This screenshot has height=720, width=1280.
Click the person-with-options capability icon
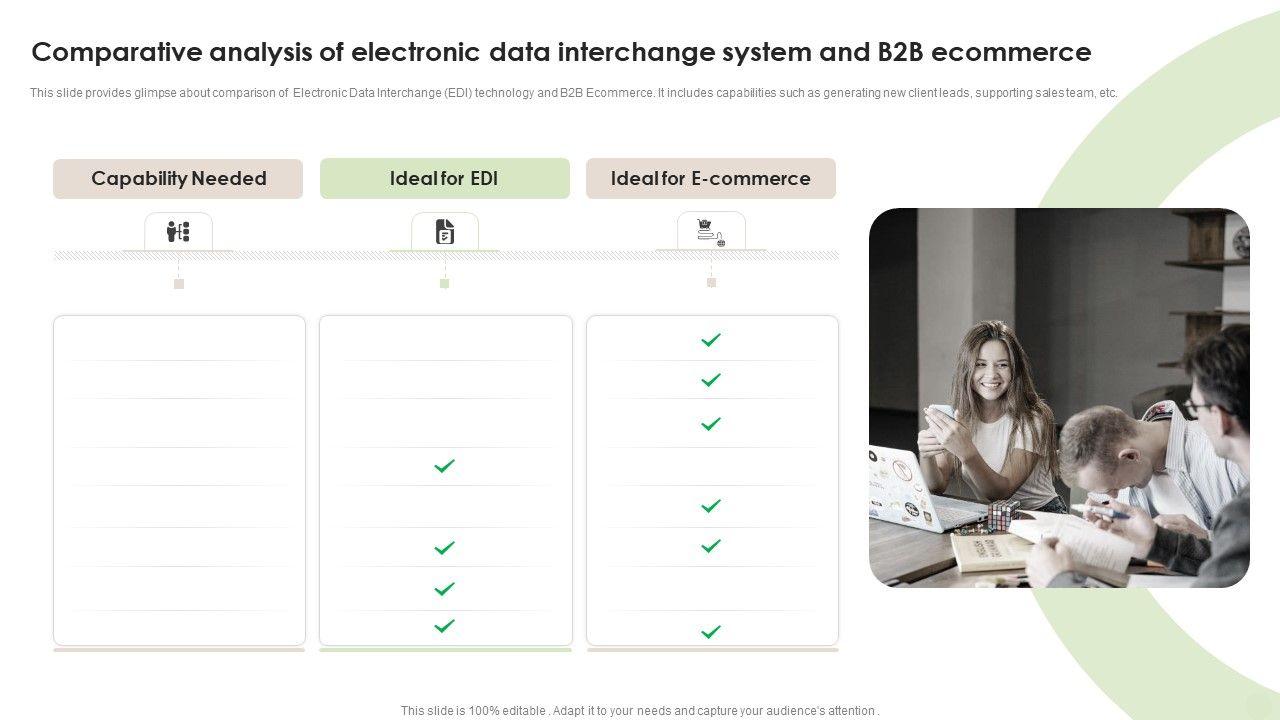[178, 232]
